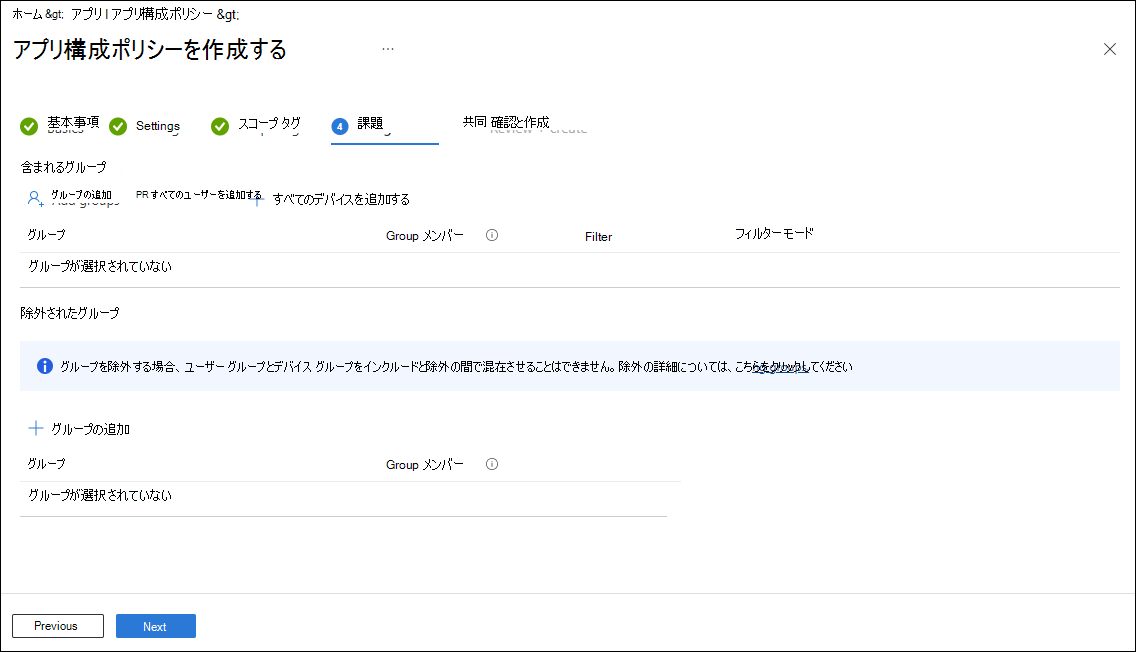Click the アプリ | アプリ構成ポリシー breadcrumb
Screen dimensions: 1136x652
pos(141,14)
